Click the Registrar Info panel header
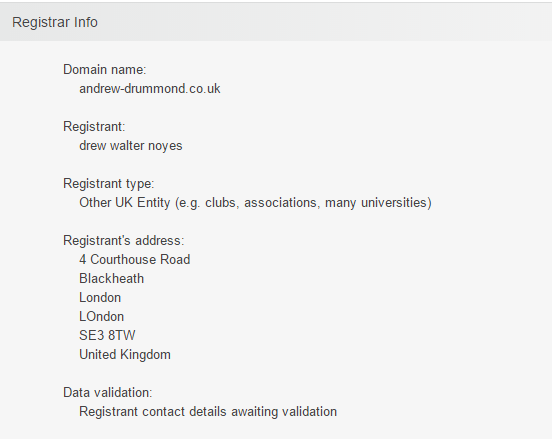552x439 pixels. tap(276, 22)
